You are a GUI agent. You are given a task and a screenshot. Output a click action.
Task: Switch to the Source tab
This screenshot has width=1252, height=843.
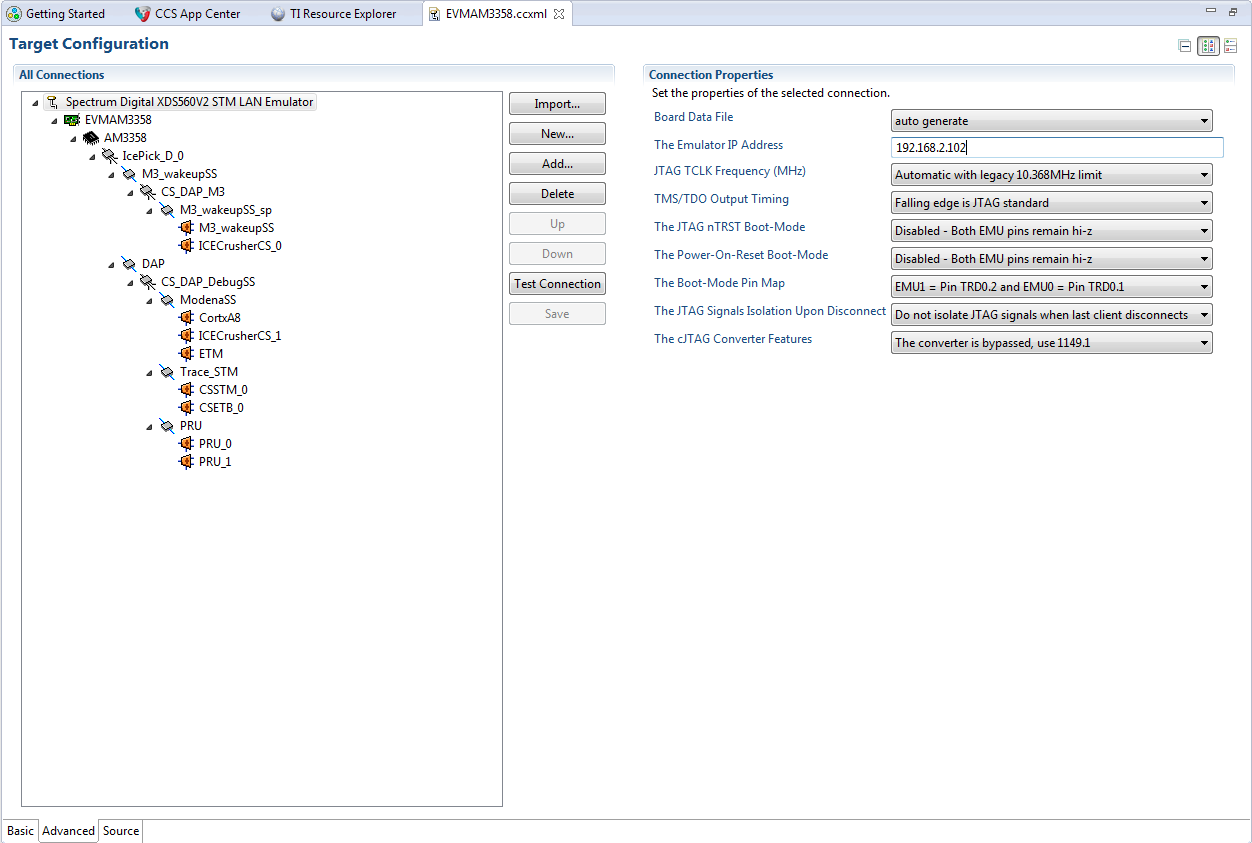tap(121, 831)
